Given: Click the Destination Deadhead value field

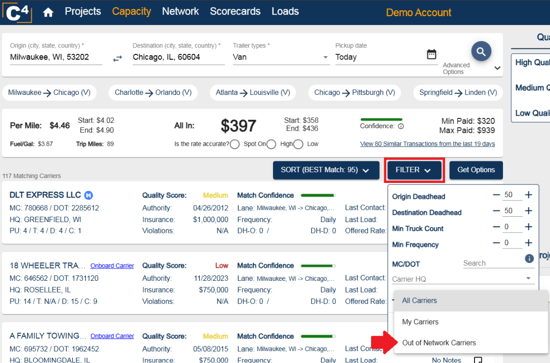Looking at the screenshot, I should [512, 211].
